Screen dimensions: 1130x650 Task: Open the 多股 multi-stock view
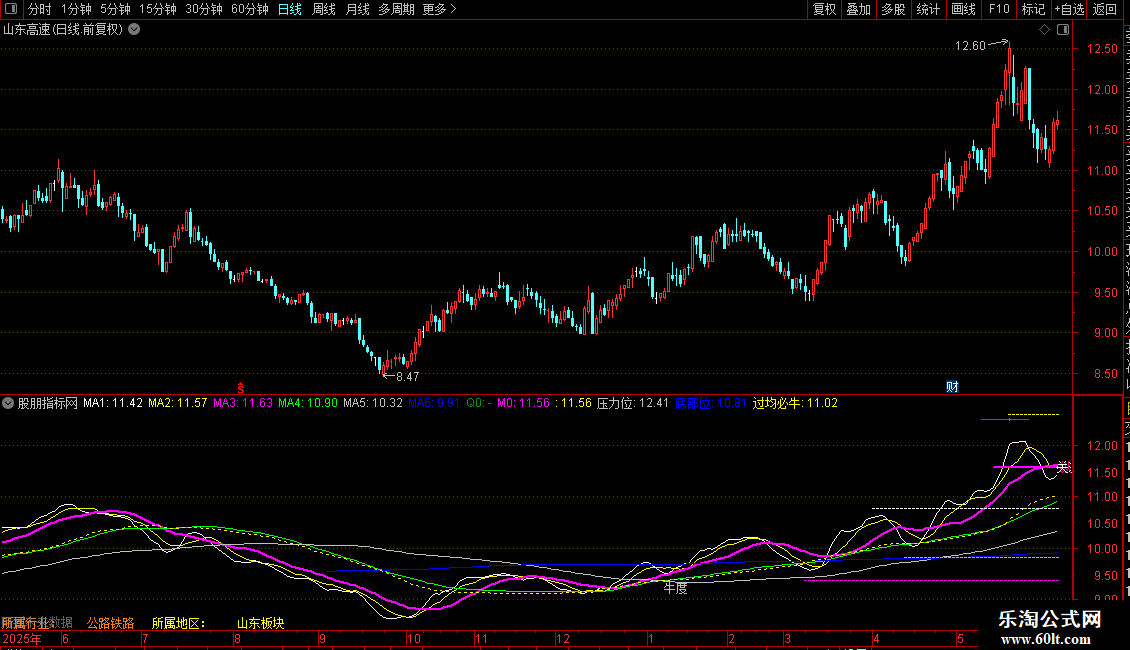point(893,9)
